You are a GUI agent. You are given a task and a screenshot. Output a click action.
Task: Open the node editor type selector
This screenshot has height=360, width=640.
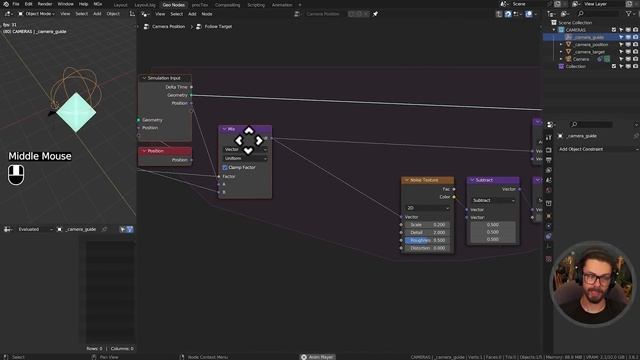click(145, 14)
